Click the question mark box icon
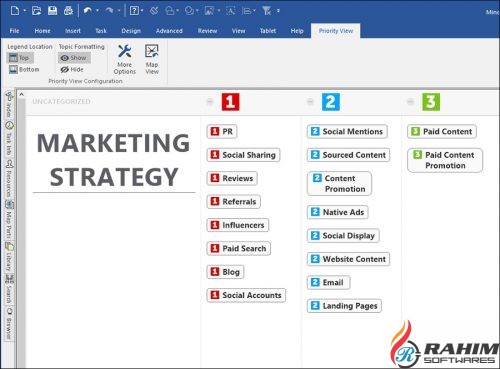Image resolution: width=500 pixels, height=369 pixels. (x=134, y=11)
